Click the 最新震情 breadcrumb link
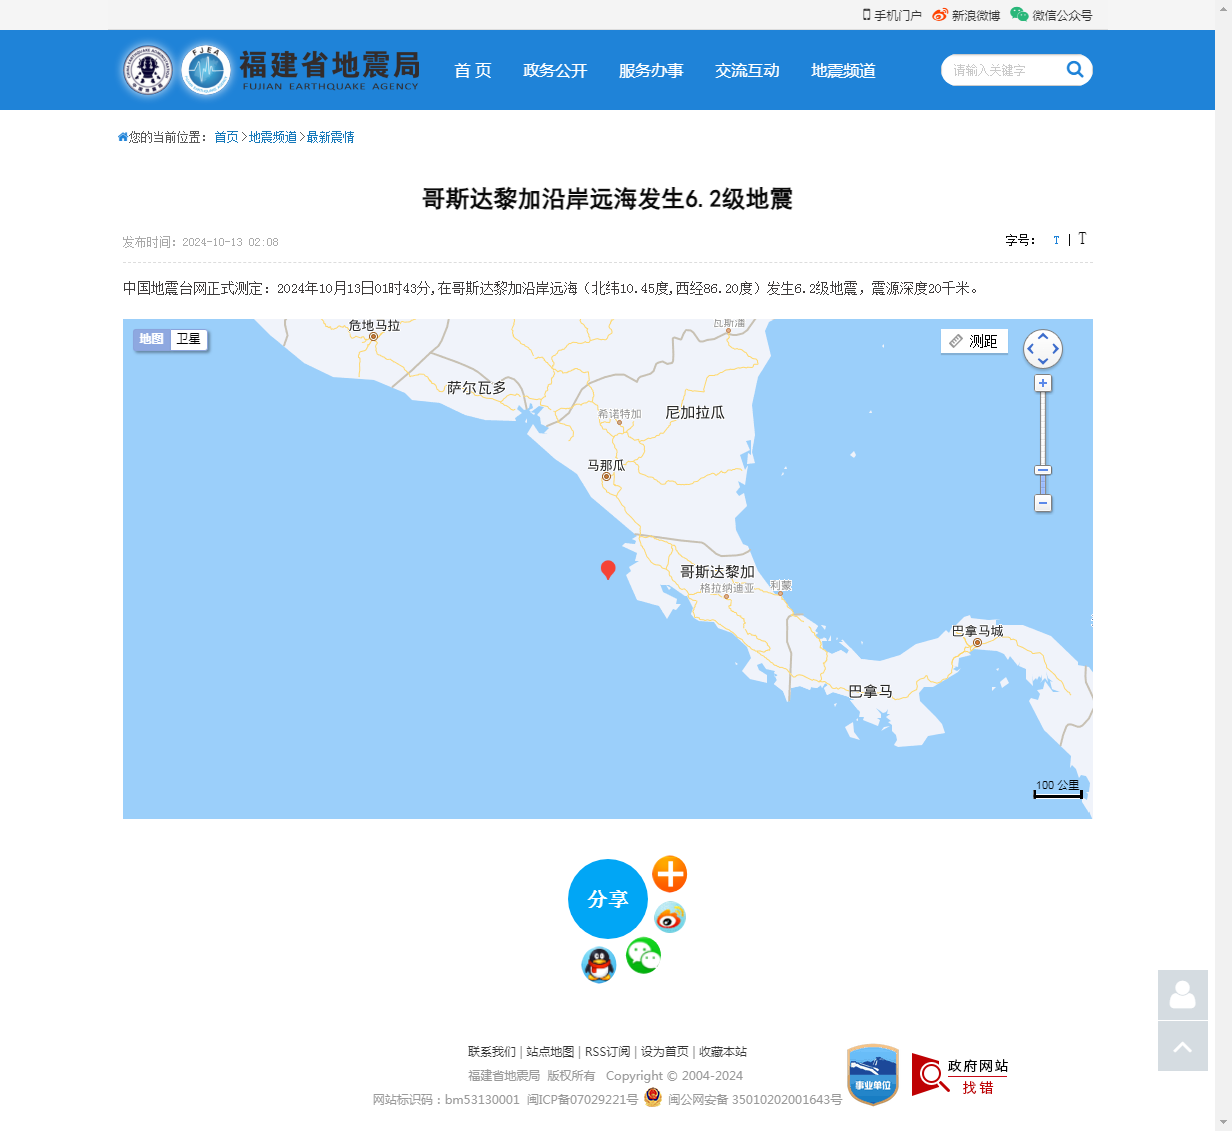The height and width of the screenshot is (1131, 1232). pyautogui.click(x=330, y=137)
